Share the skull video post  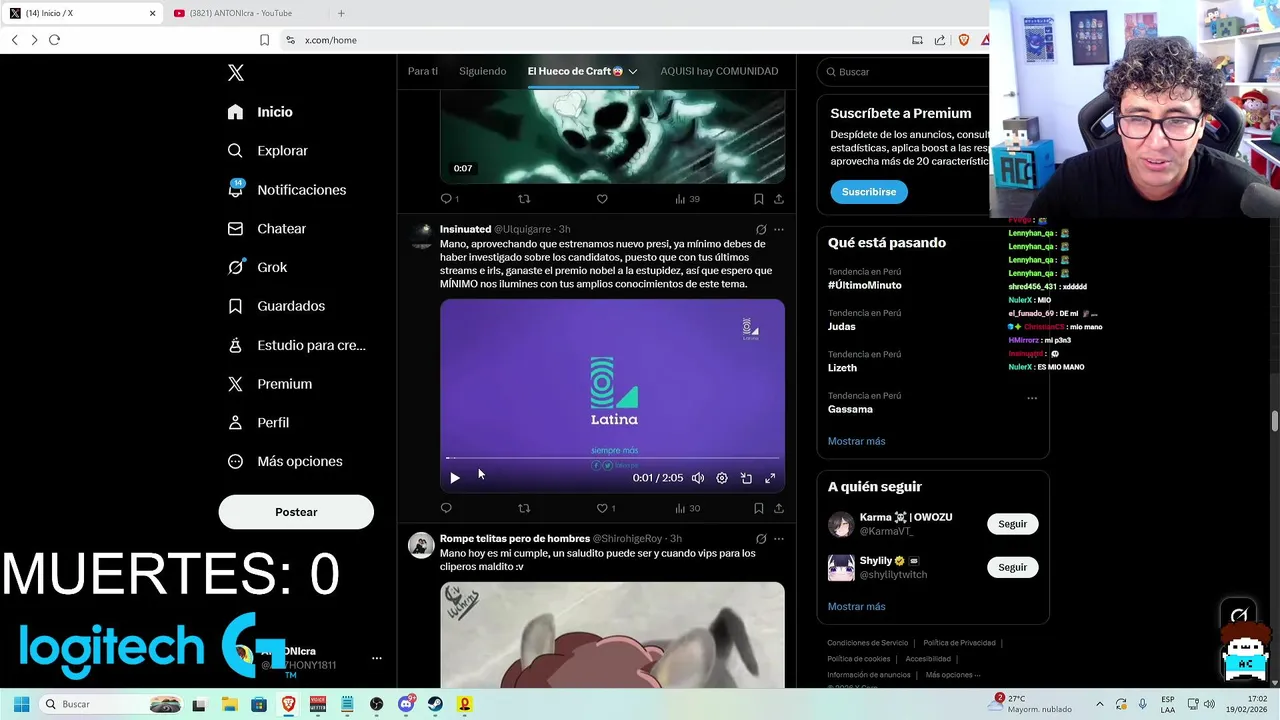pos(779,199)
